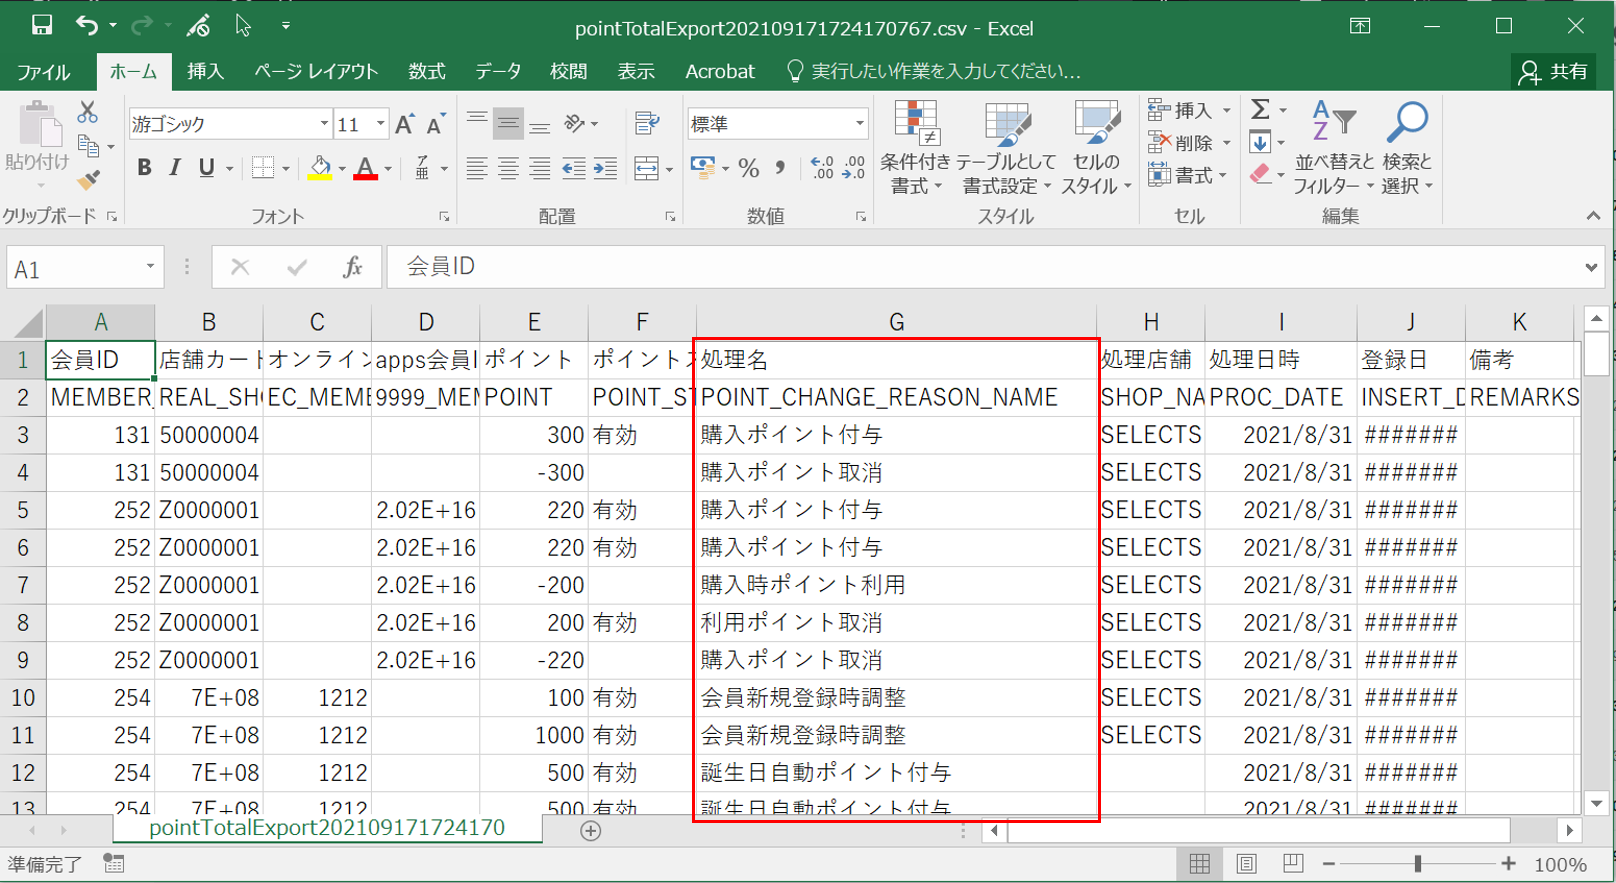Click the 共有 share button
The image size is (1616, 883).
pos(1554,71)
